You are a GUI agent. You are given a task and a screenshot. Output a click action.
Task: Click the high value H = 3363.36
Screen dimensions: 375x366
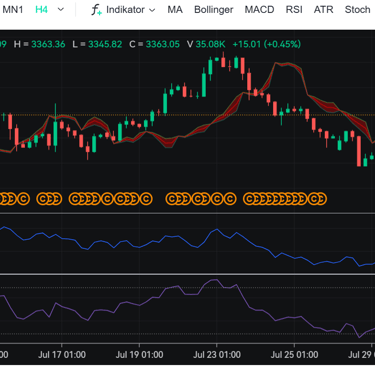[x=39, y=44]
